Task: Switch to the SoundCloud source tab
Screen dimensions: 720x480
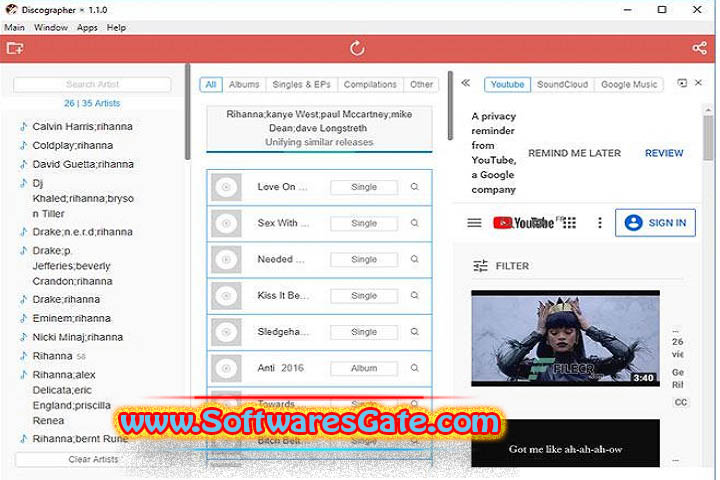Action: coord(562,85)
